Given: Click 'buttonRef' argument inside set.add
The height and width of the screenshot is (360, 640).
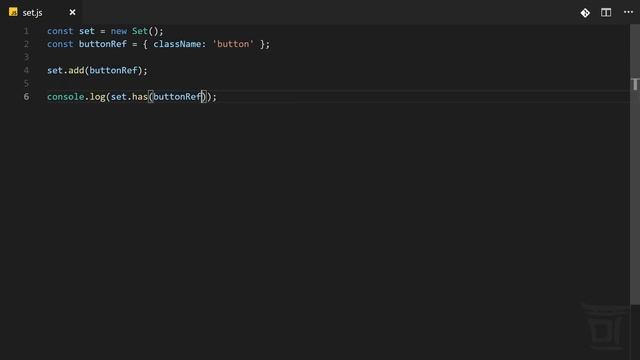Looking at the screenshot, I should coord(113,70).
